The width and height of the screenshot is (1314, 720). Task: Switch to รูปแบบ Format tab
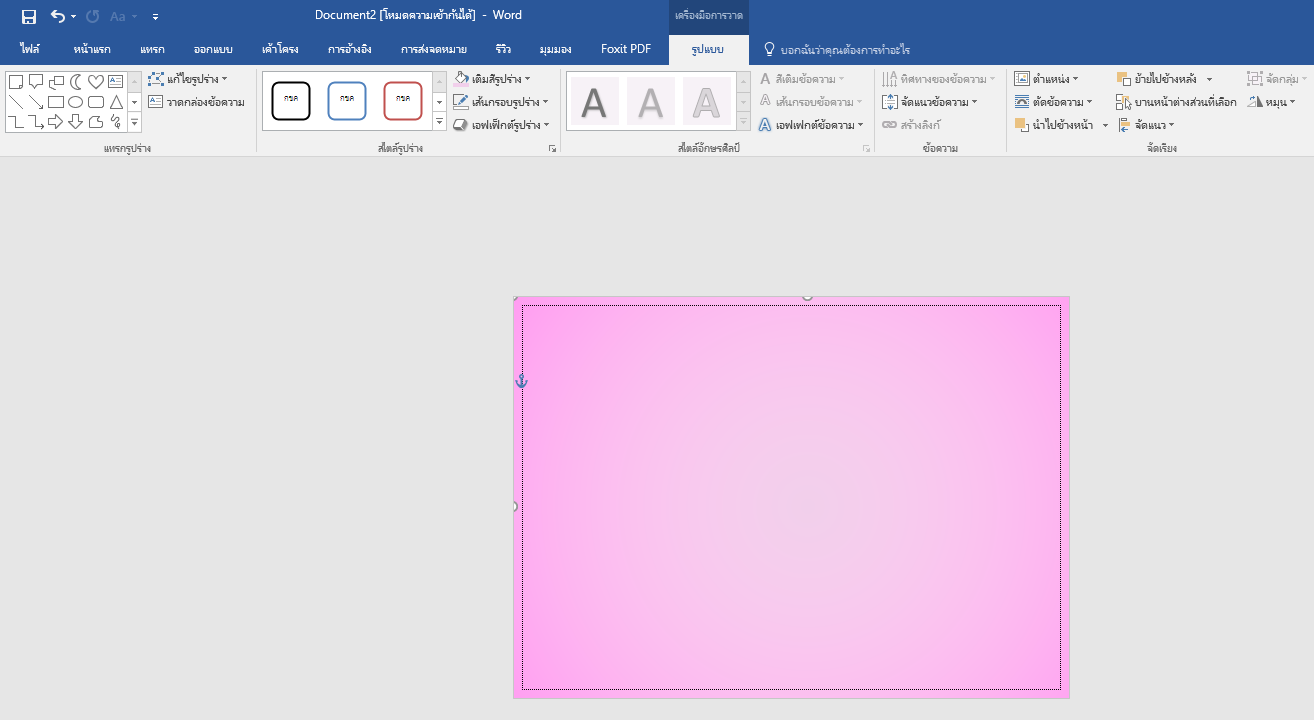tap(708, 49)
